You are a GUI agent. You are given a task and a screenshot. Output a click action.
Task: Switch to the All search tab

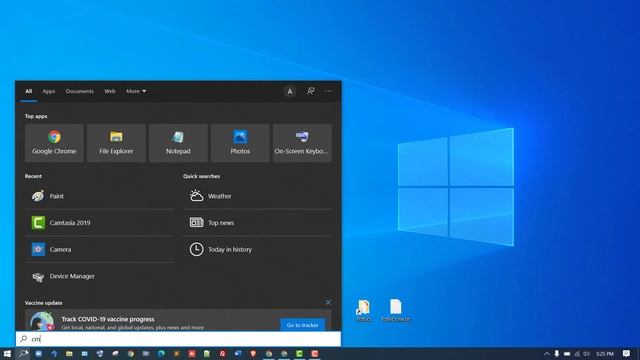[29, 91]
